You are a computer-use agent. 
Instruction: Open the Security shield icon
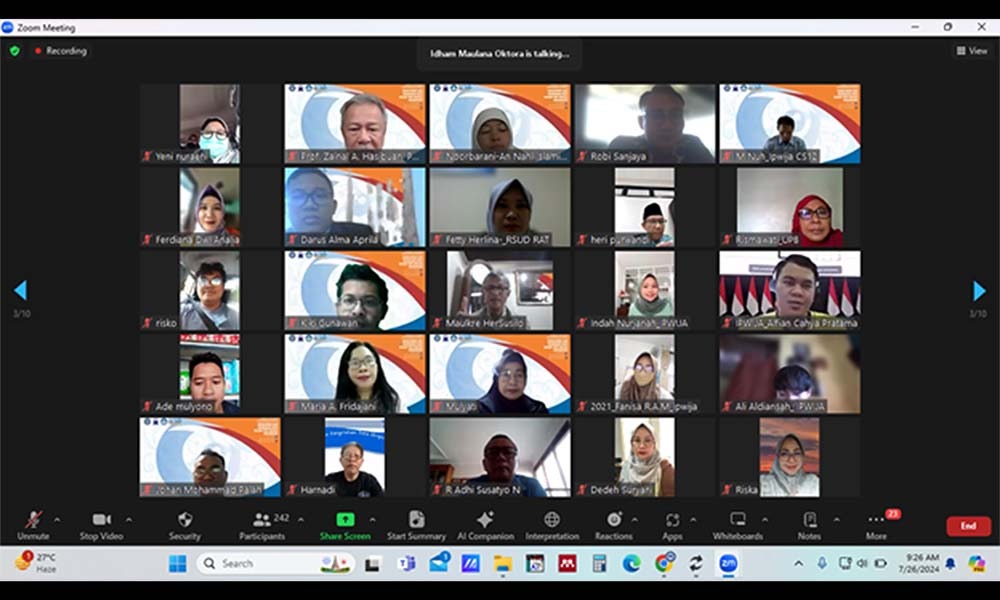184,520
